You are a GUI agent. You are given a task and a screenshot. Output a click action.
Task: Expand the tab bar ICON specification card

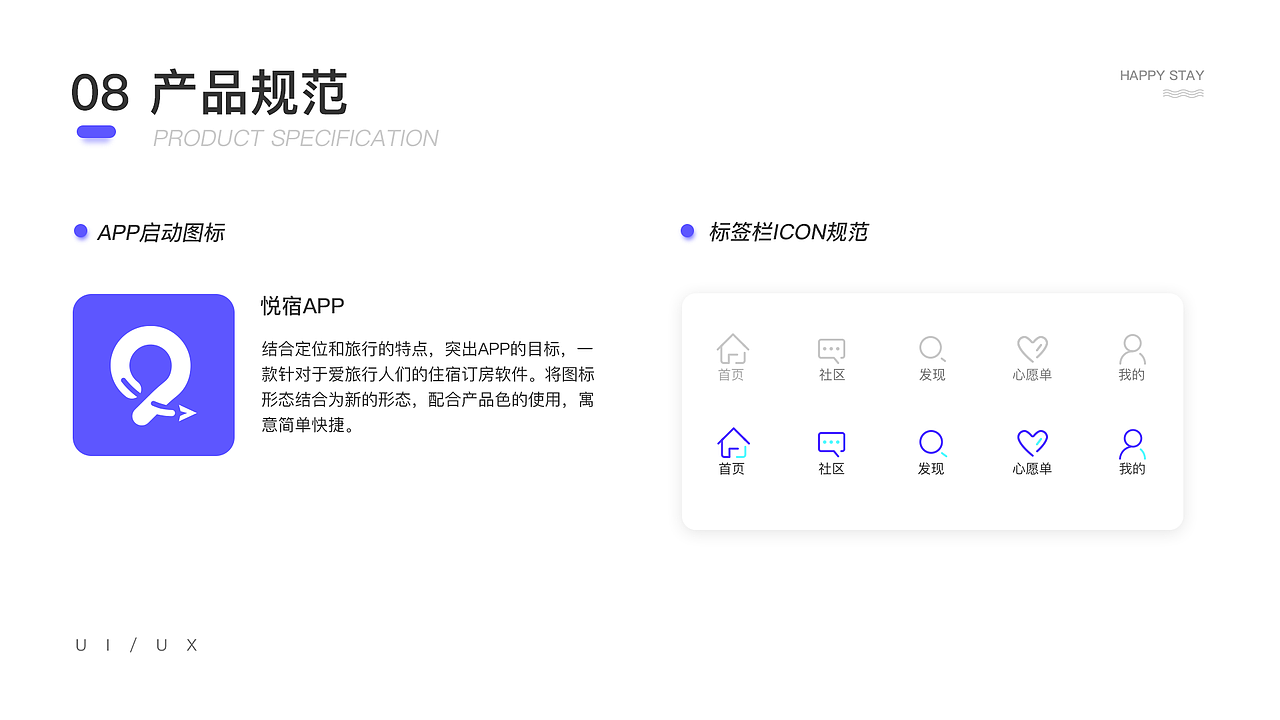[932, 411]
